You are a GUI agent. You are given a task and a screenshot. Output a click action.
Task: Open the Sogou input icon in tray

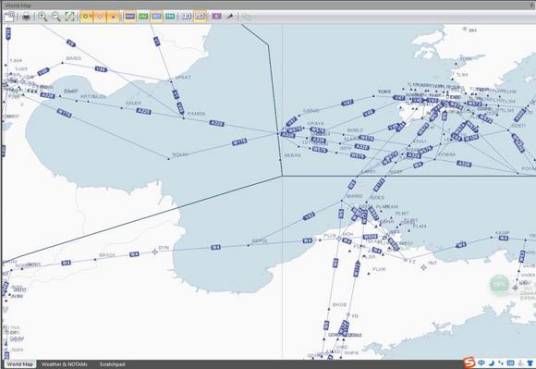click(x=469, y=363)
